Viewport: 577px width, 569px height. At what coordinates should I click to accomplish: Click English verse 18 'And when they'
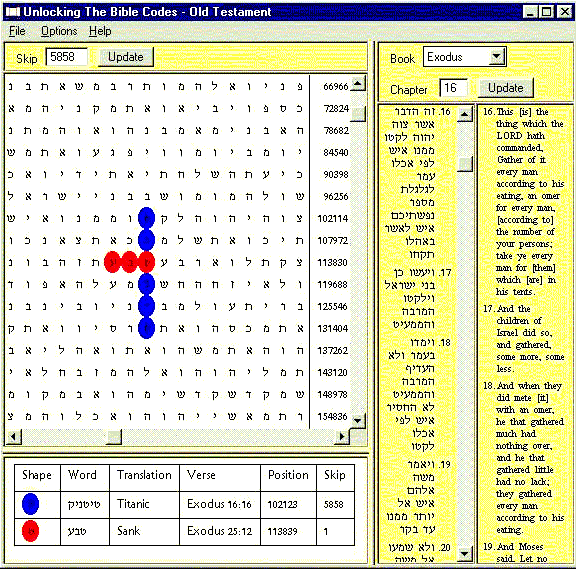pyautogui.click(x=529, y=386)
